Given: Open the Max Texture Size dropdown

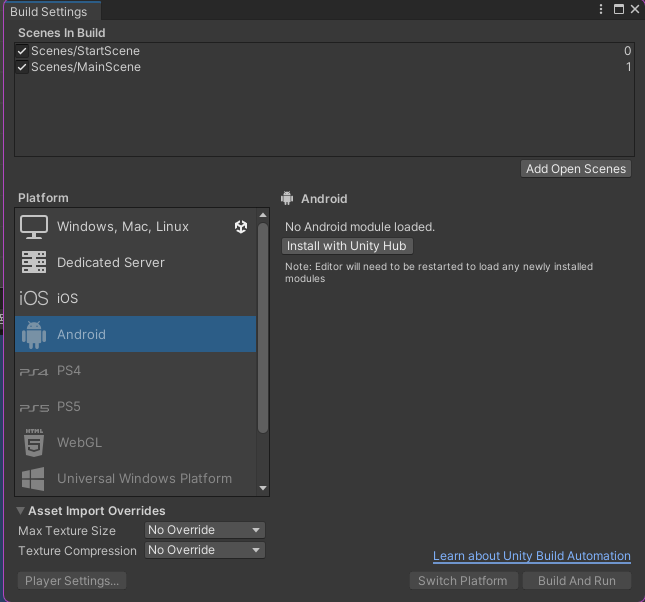Looking at the screenshot, I should [x=204, y=530].
